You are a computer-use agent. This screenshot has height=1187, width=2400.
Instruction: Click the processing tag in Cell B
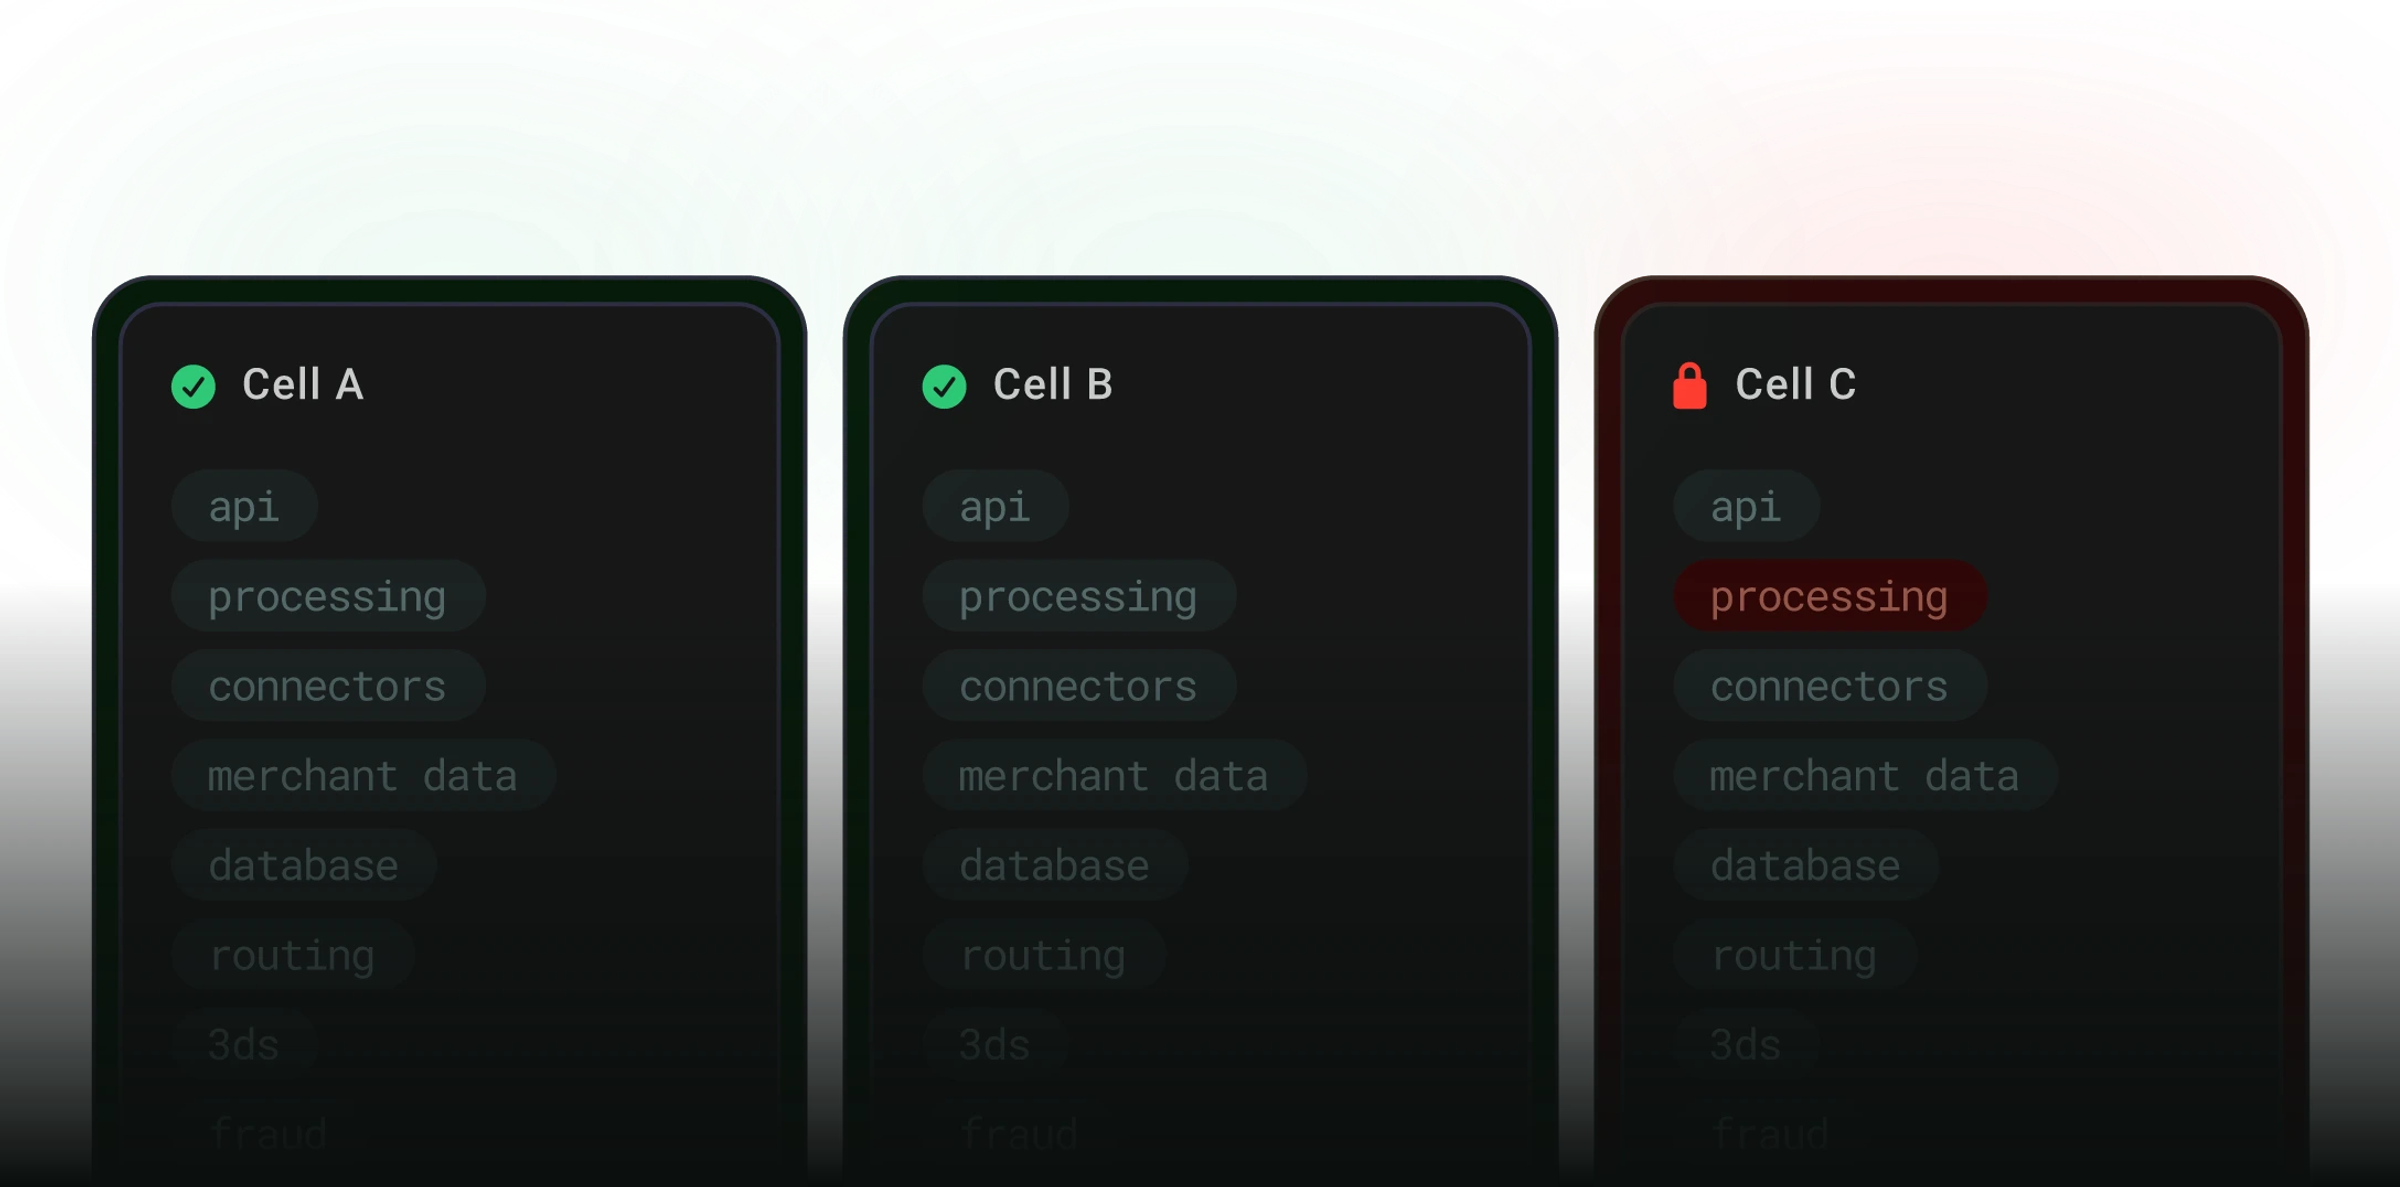coord(1079,596)
